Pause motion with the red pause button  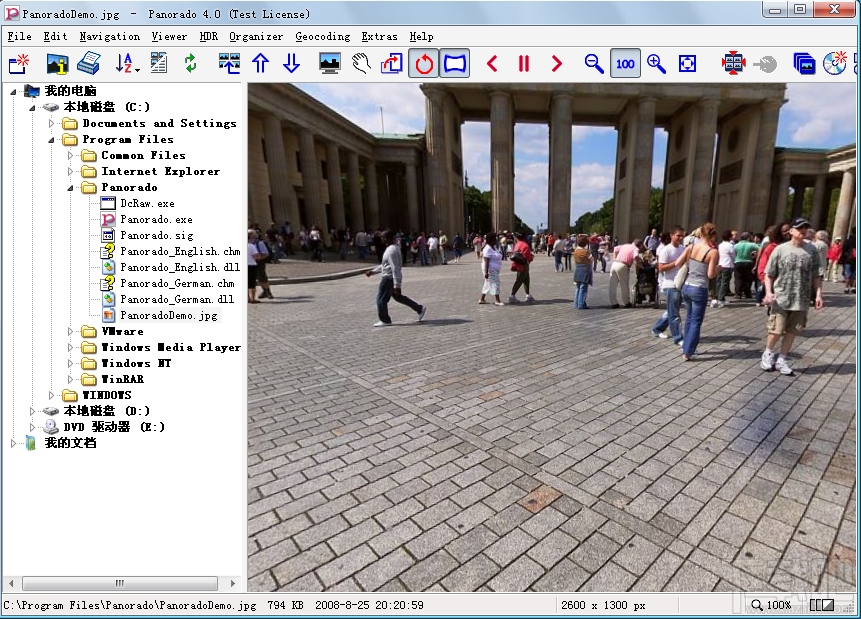(x=524, y=64)
